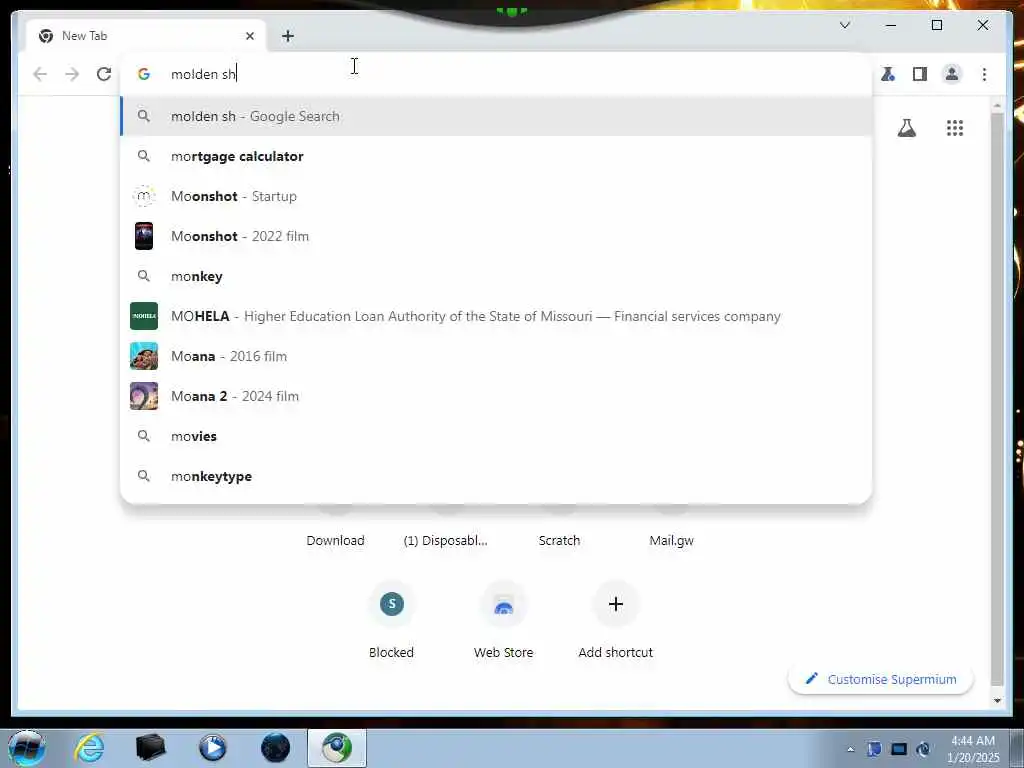Viewport: 1024px width, 768px height.
Task: Open the (1) Disposabl... shortcut
Action: coord(445,540)
